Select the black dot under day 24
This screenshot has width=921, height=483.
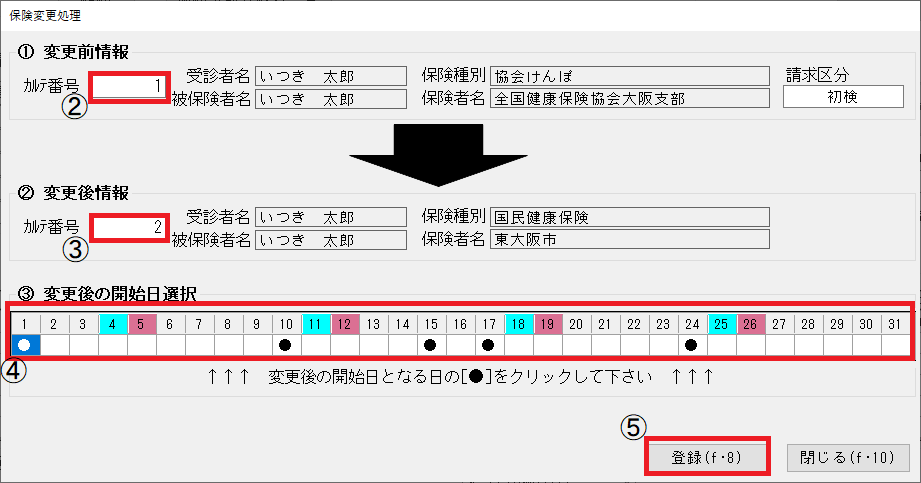pyautogui.click(x=691, y=345)
